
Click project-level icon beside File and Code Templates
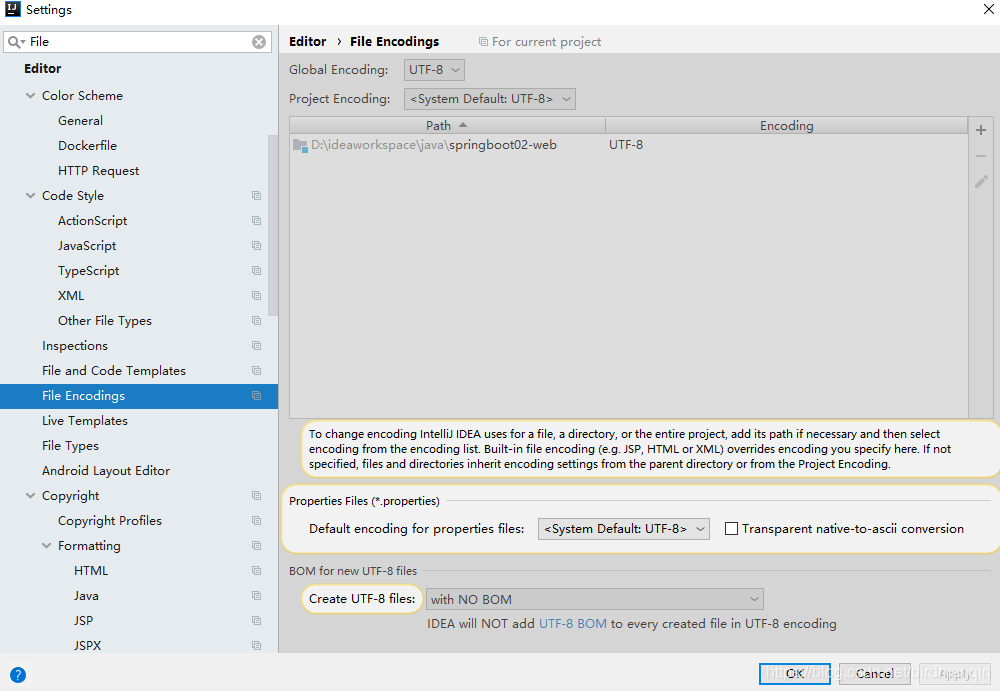coord(256,371)
